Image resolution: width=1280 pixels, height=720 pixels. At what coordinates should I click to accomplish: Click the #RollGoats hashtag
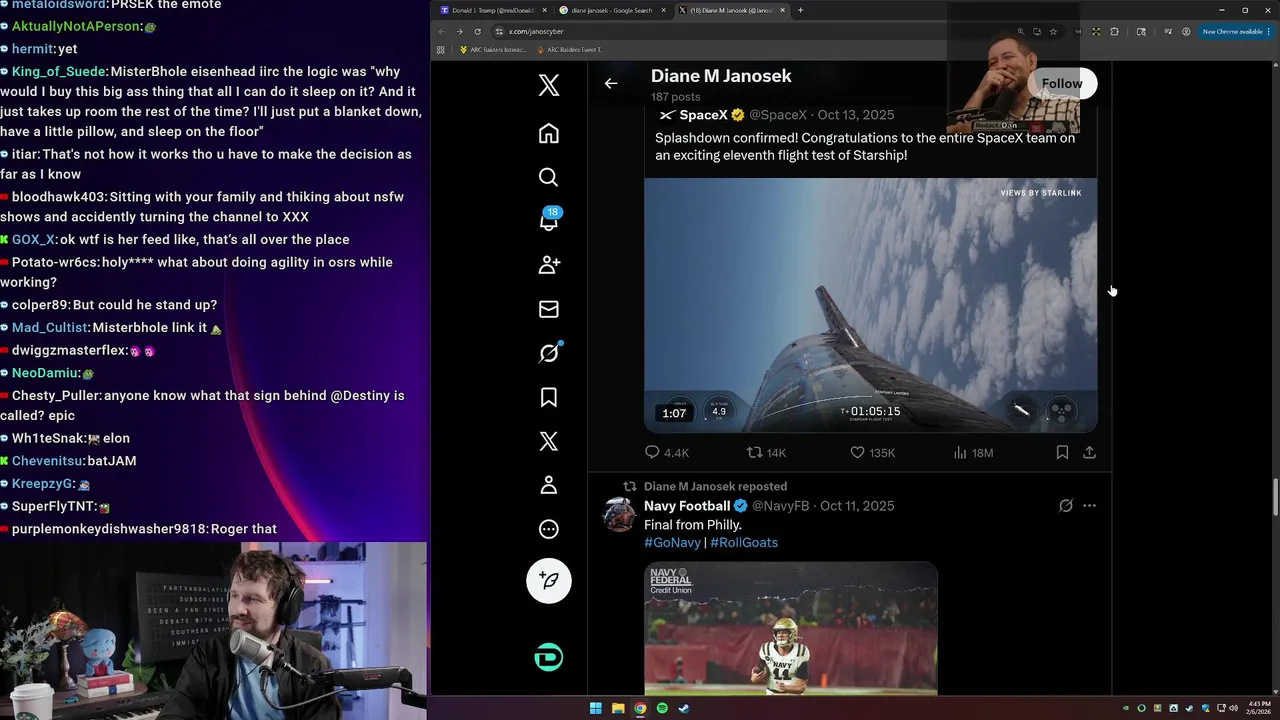tap(744, 543)
